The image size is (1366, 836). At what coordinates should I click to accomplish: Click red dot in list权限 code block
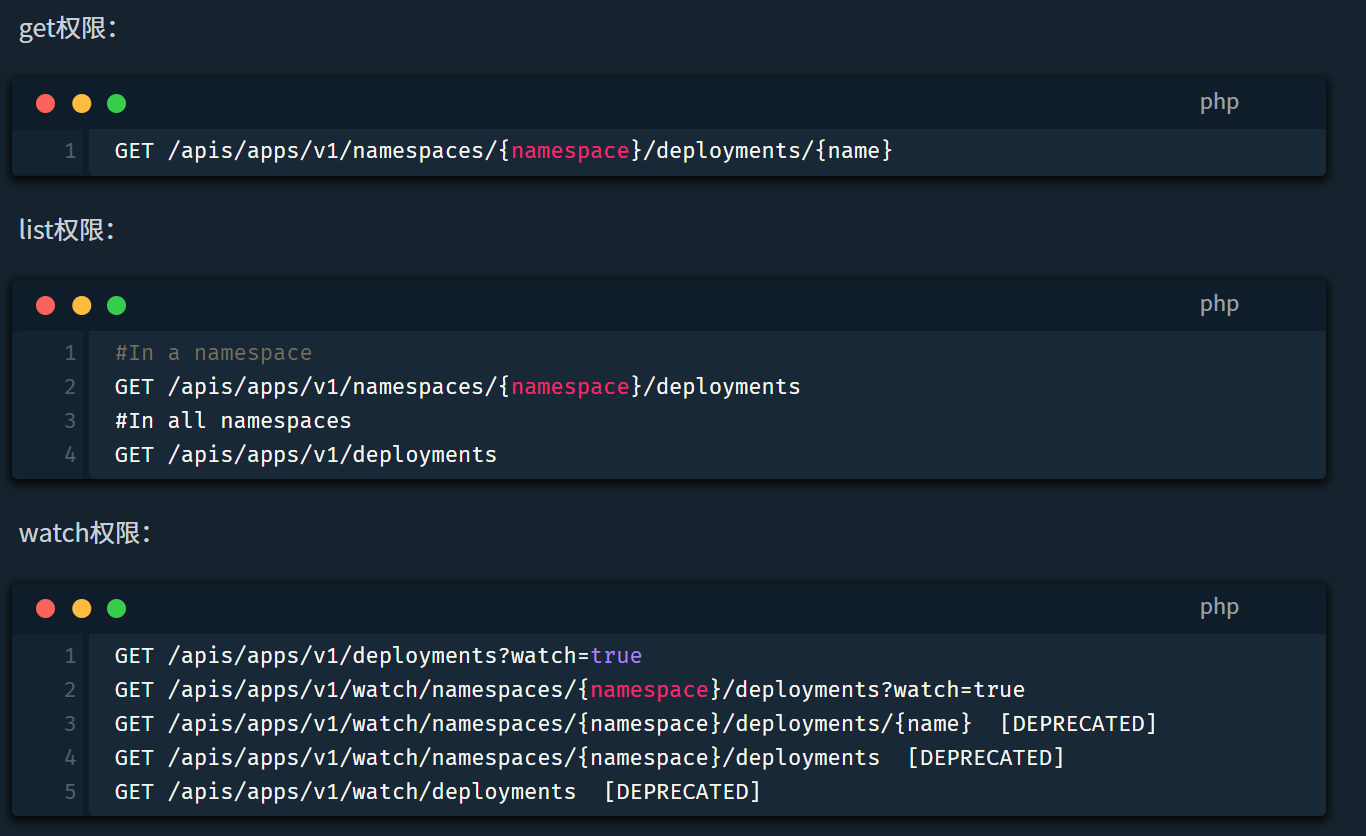(x=45, y=305)
